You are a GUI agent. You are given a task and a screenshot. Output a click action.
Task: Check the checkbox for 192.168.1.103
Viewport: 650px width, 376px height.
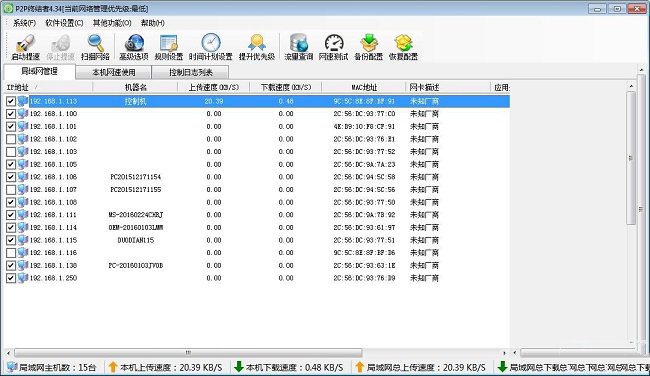coord(11,152)
